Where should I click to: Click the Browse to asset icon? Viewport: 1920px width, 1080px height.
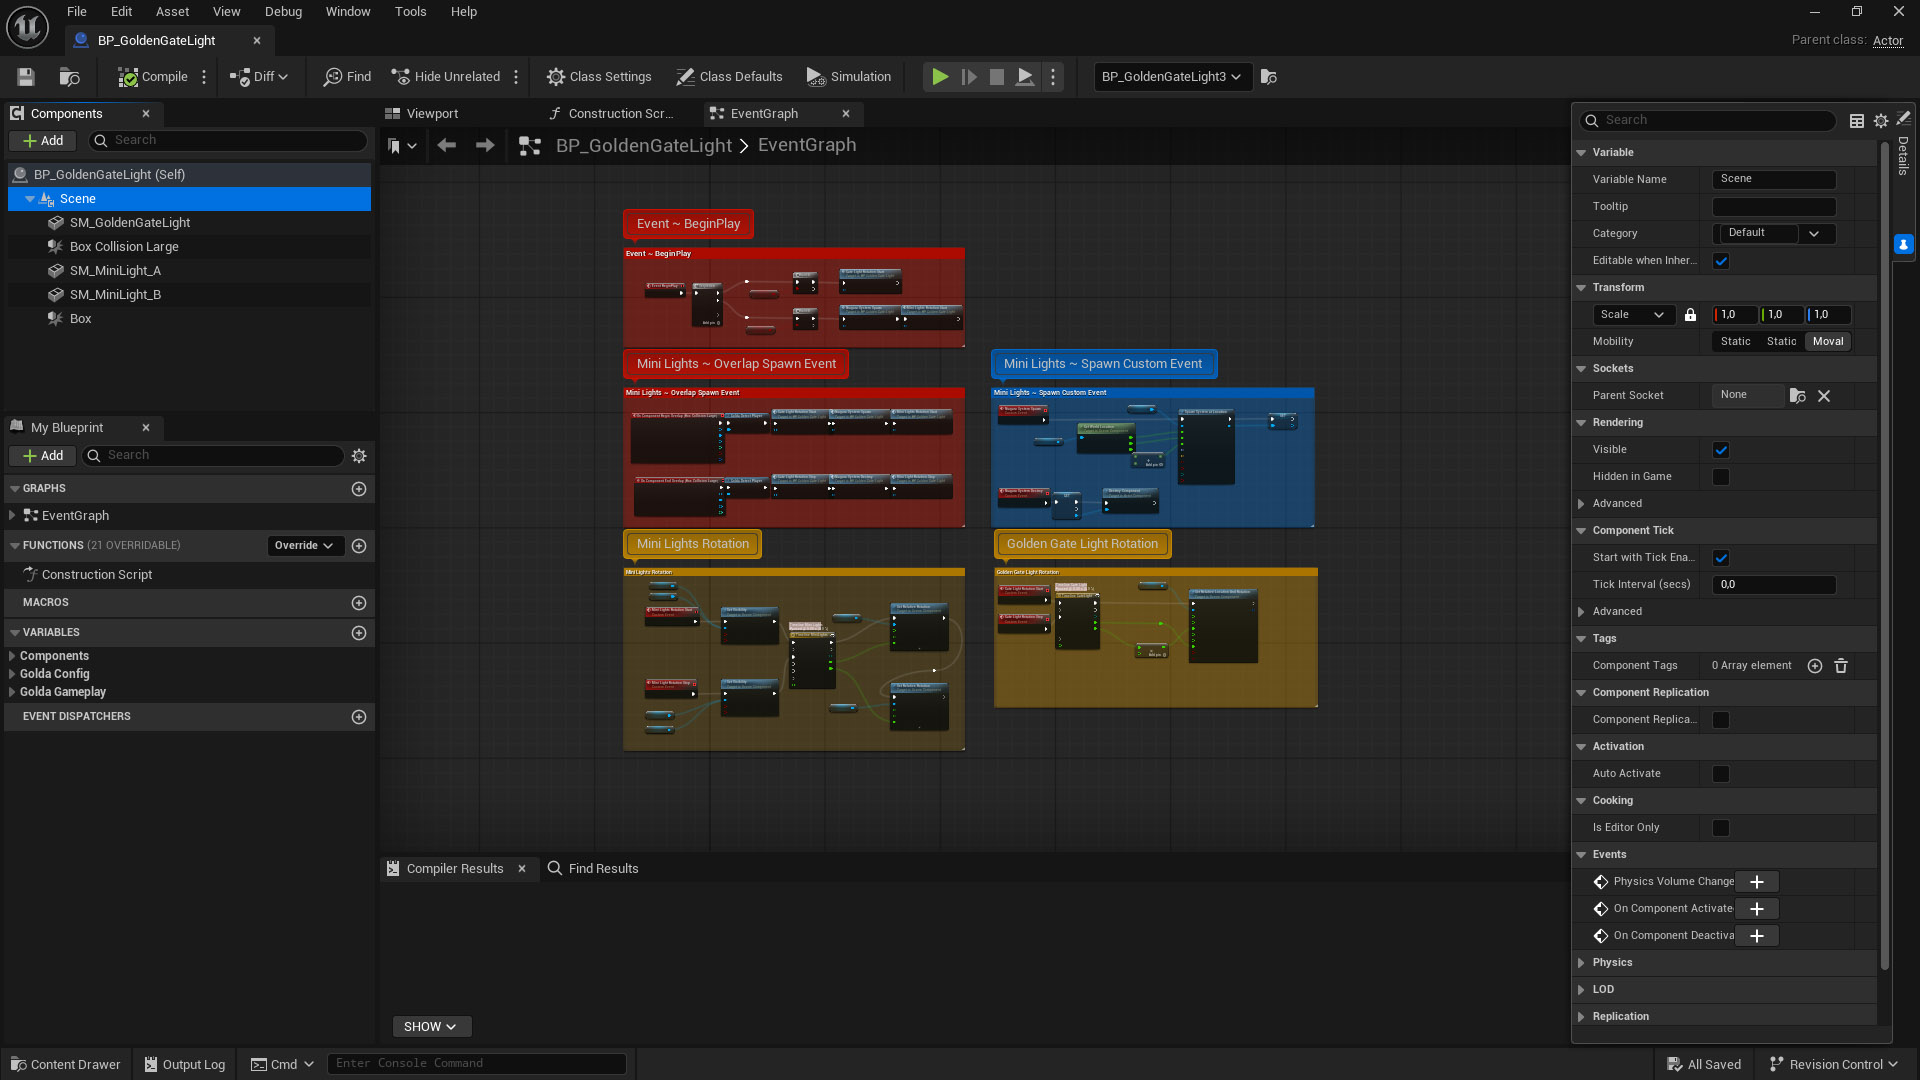[x=69, y=77]
